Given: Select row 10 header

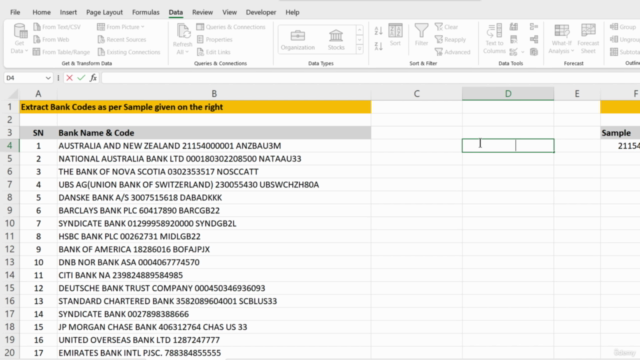Looking at the screenshot, I should (9, 224).
